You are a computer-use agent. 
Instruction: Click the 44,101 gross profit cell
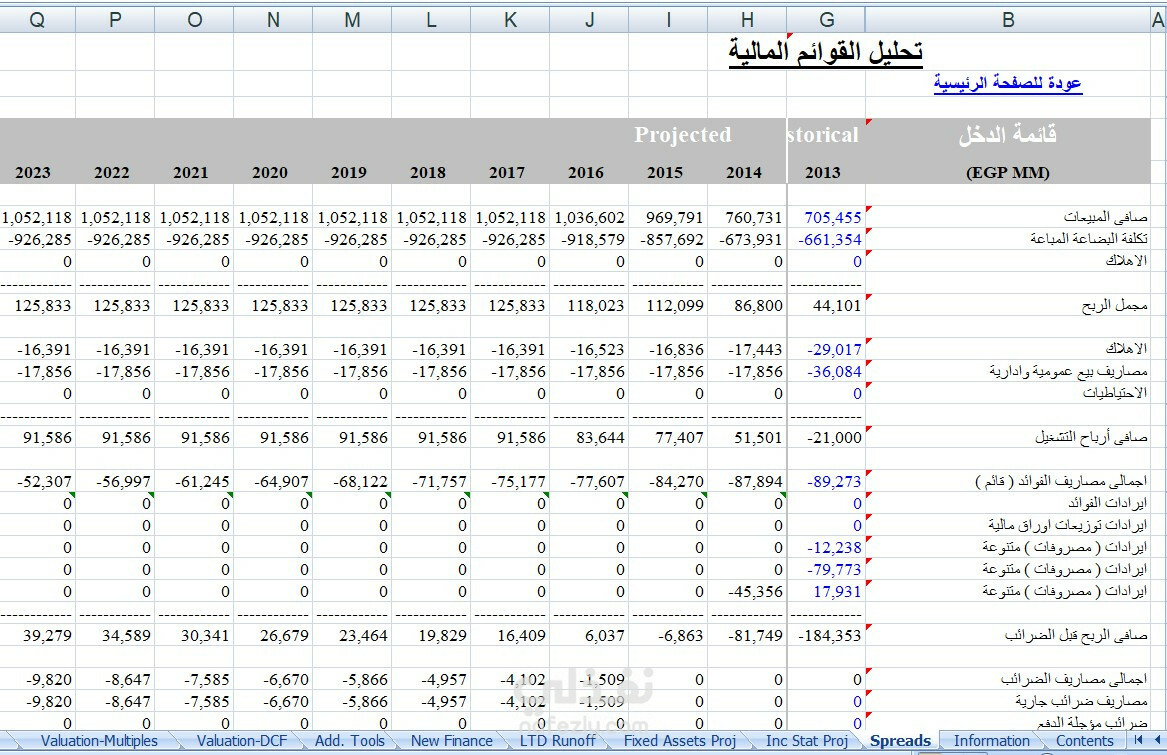pyautogui.click(x=826, y=305)
